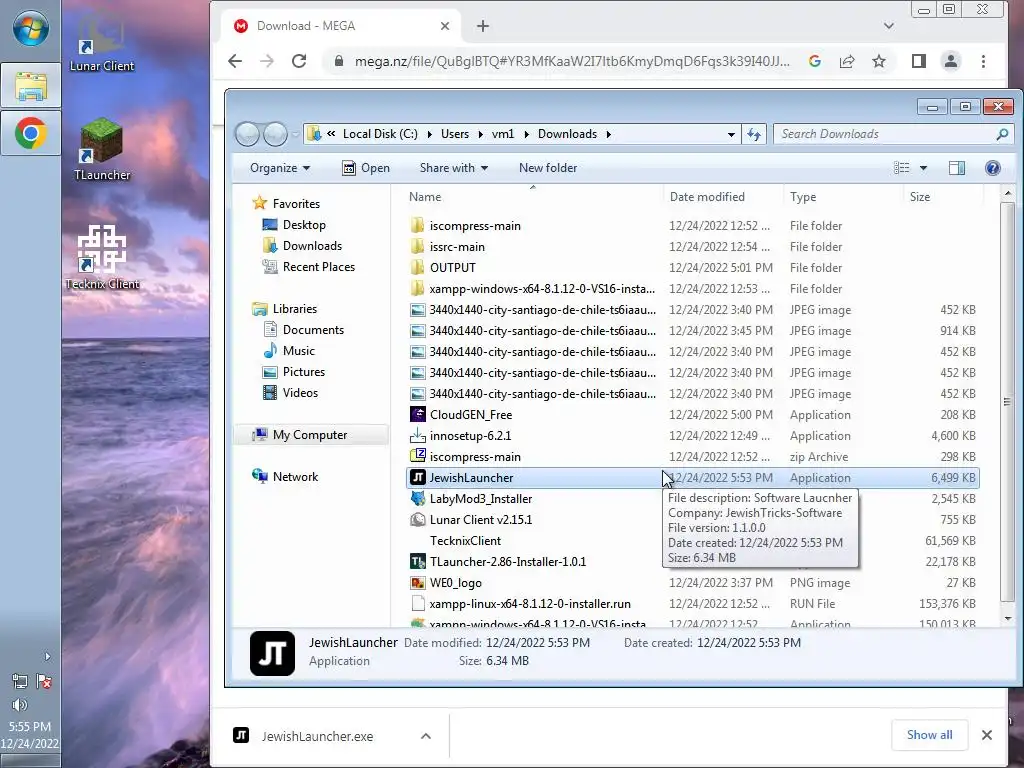Select the CloudGEN_Free application file
This screenshot has height=768, width=1024.
(x=692, y=415)
